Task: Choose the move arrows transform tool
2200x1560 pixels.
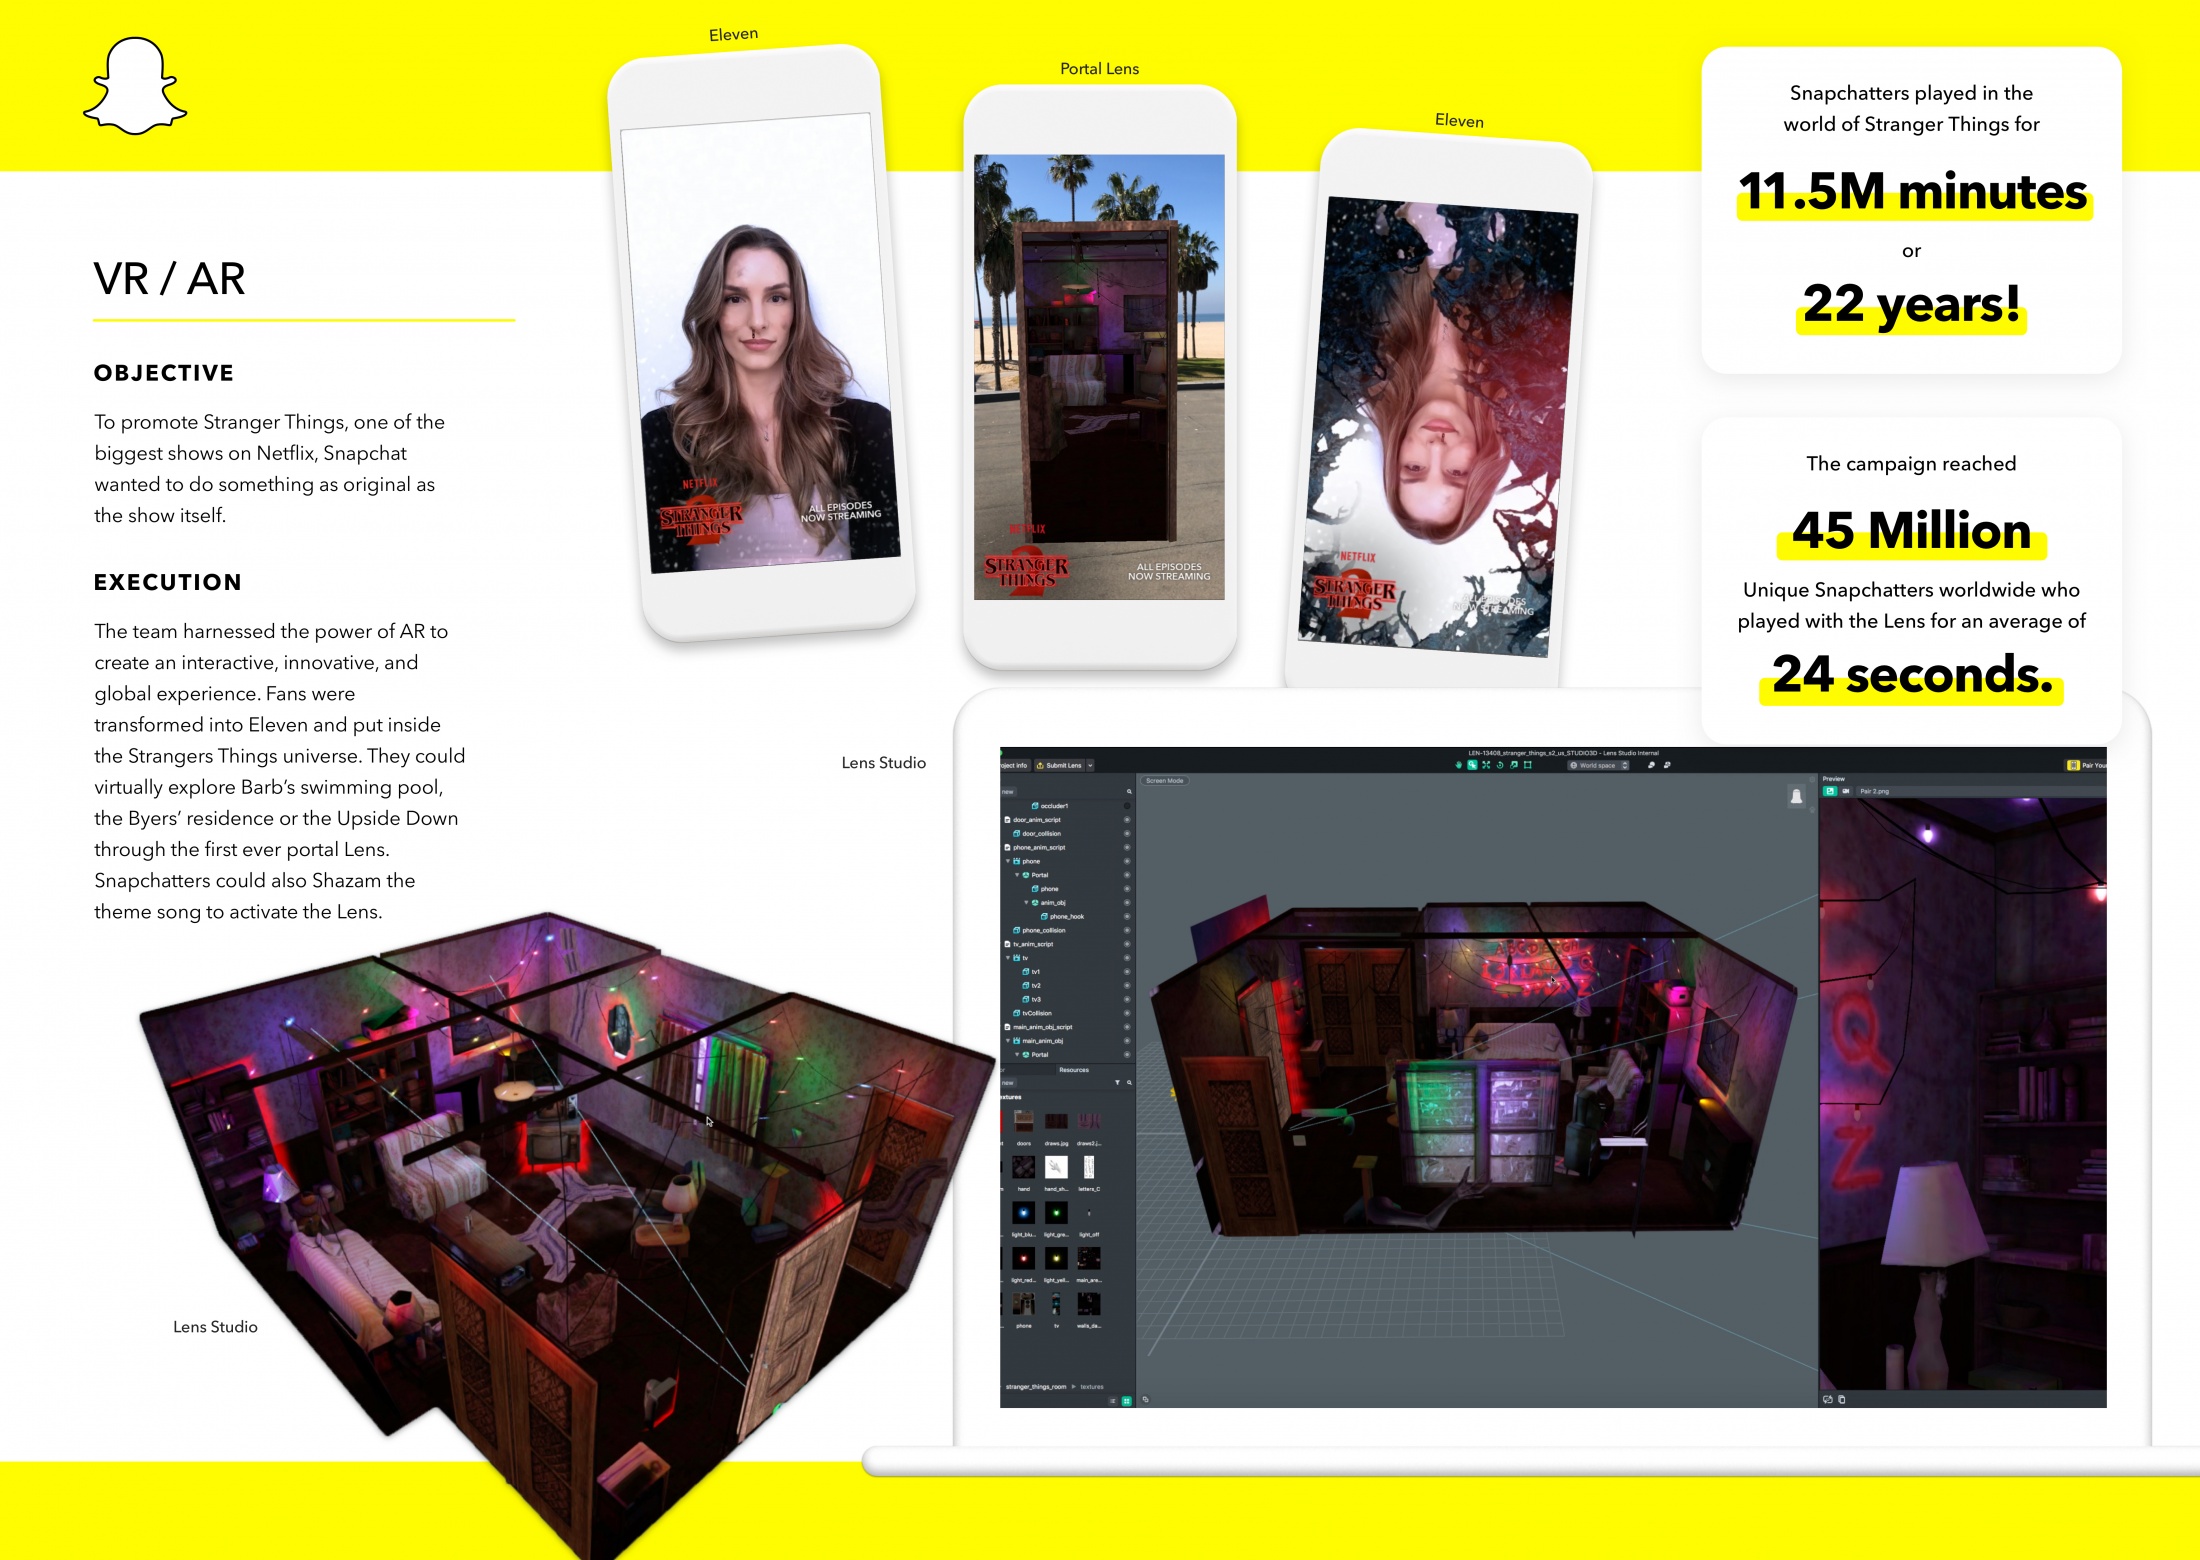Action: 1486,765
